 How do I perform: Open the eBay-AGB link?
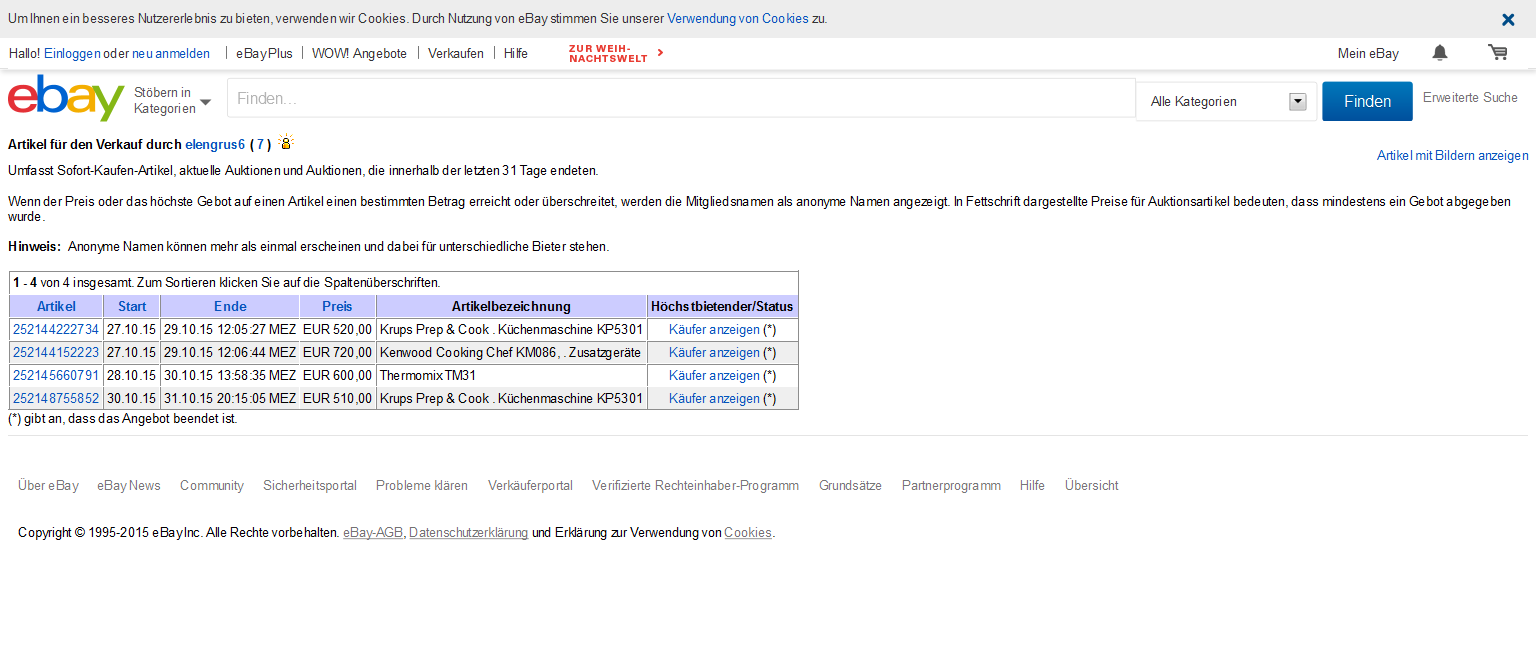(x=373, y=533)
